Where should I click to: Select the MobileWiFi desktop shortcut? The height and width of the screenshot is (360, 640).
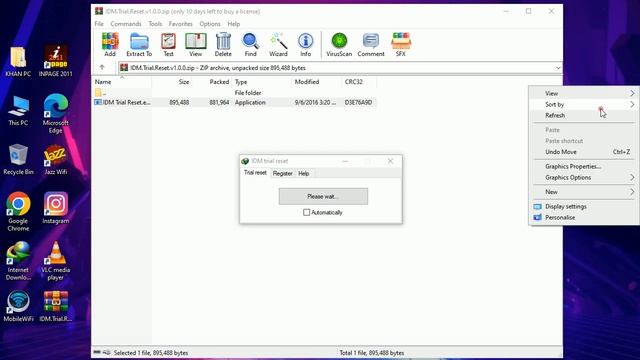point(18,306)
